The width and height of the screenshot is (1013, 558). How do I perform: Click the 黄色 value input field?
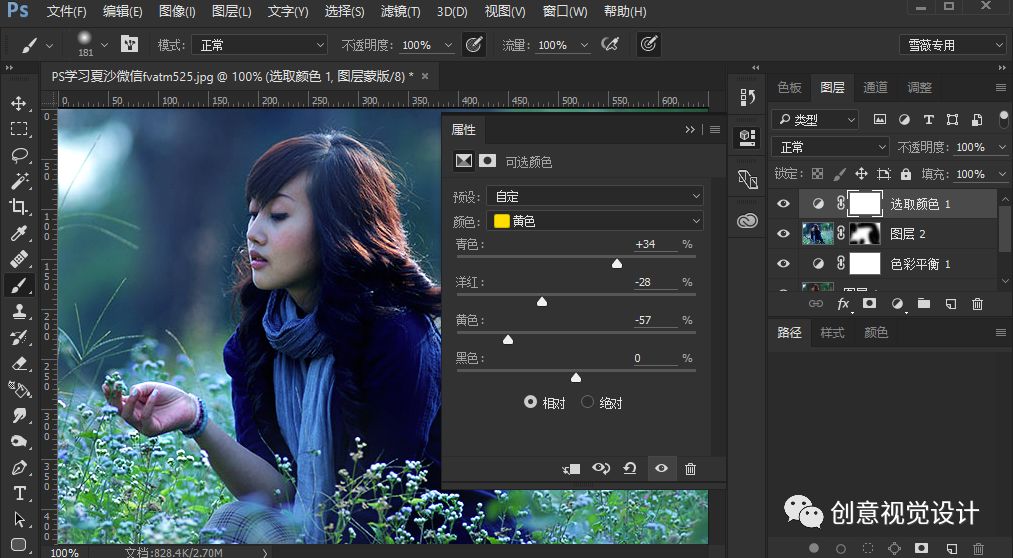click(654, 320)
